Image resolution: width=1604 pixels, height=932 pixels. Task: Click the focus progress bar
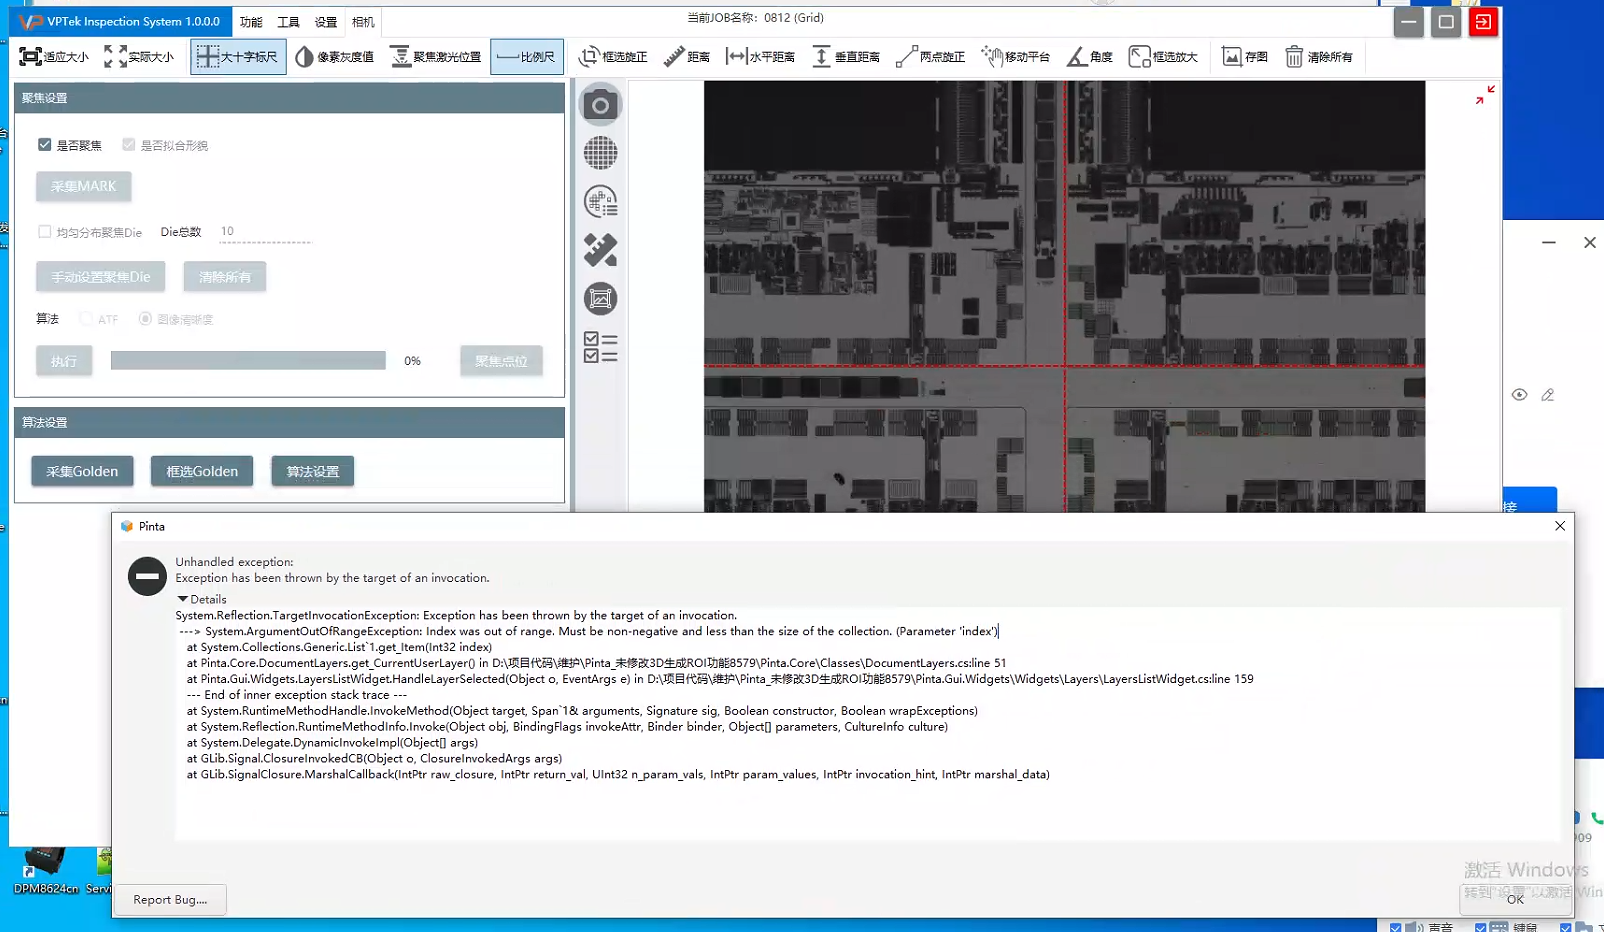coord(248,361)
